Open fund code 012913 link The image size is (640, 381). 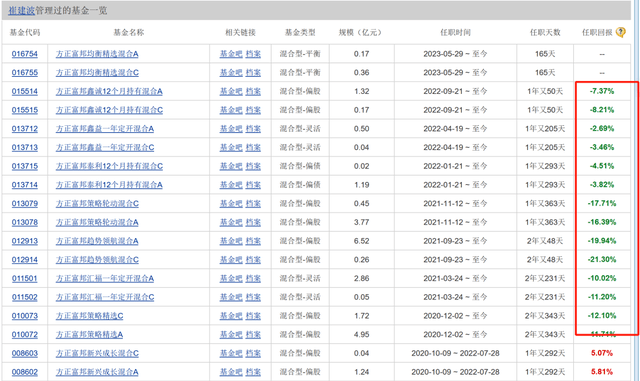(x=24, y=241)
